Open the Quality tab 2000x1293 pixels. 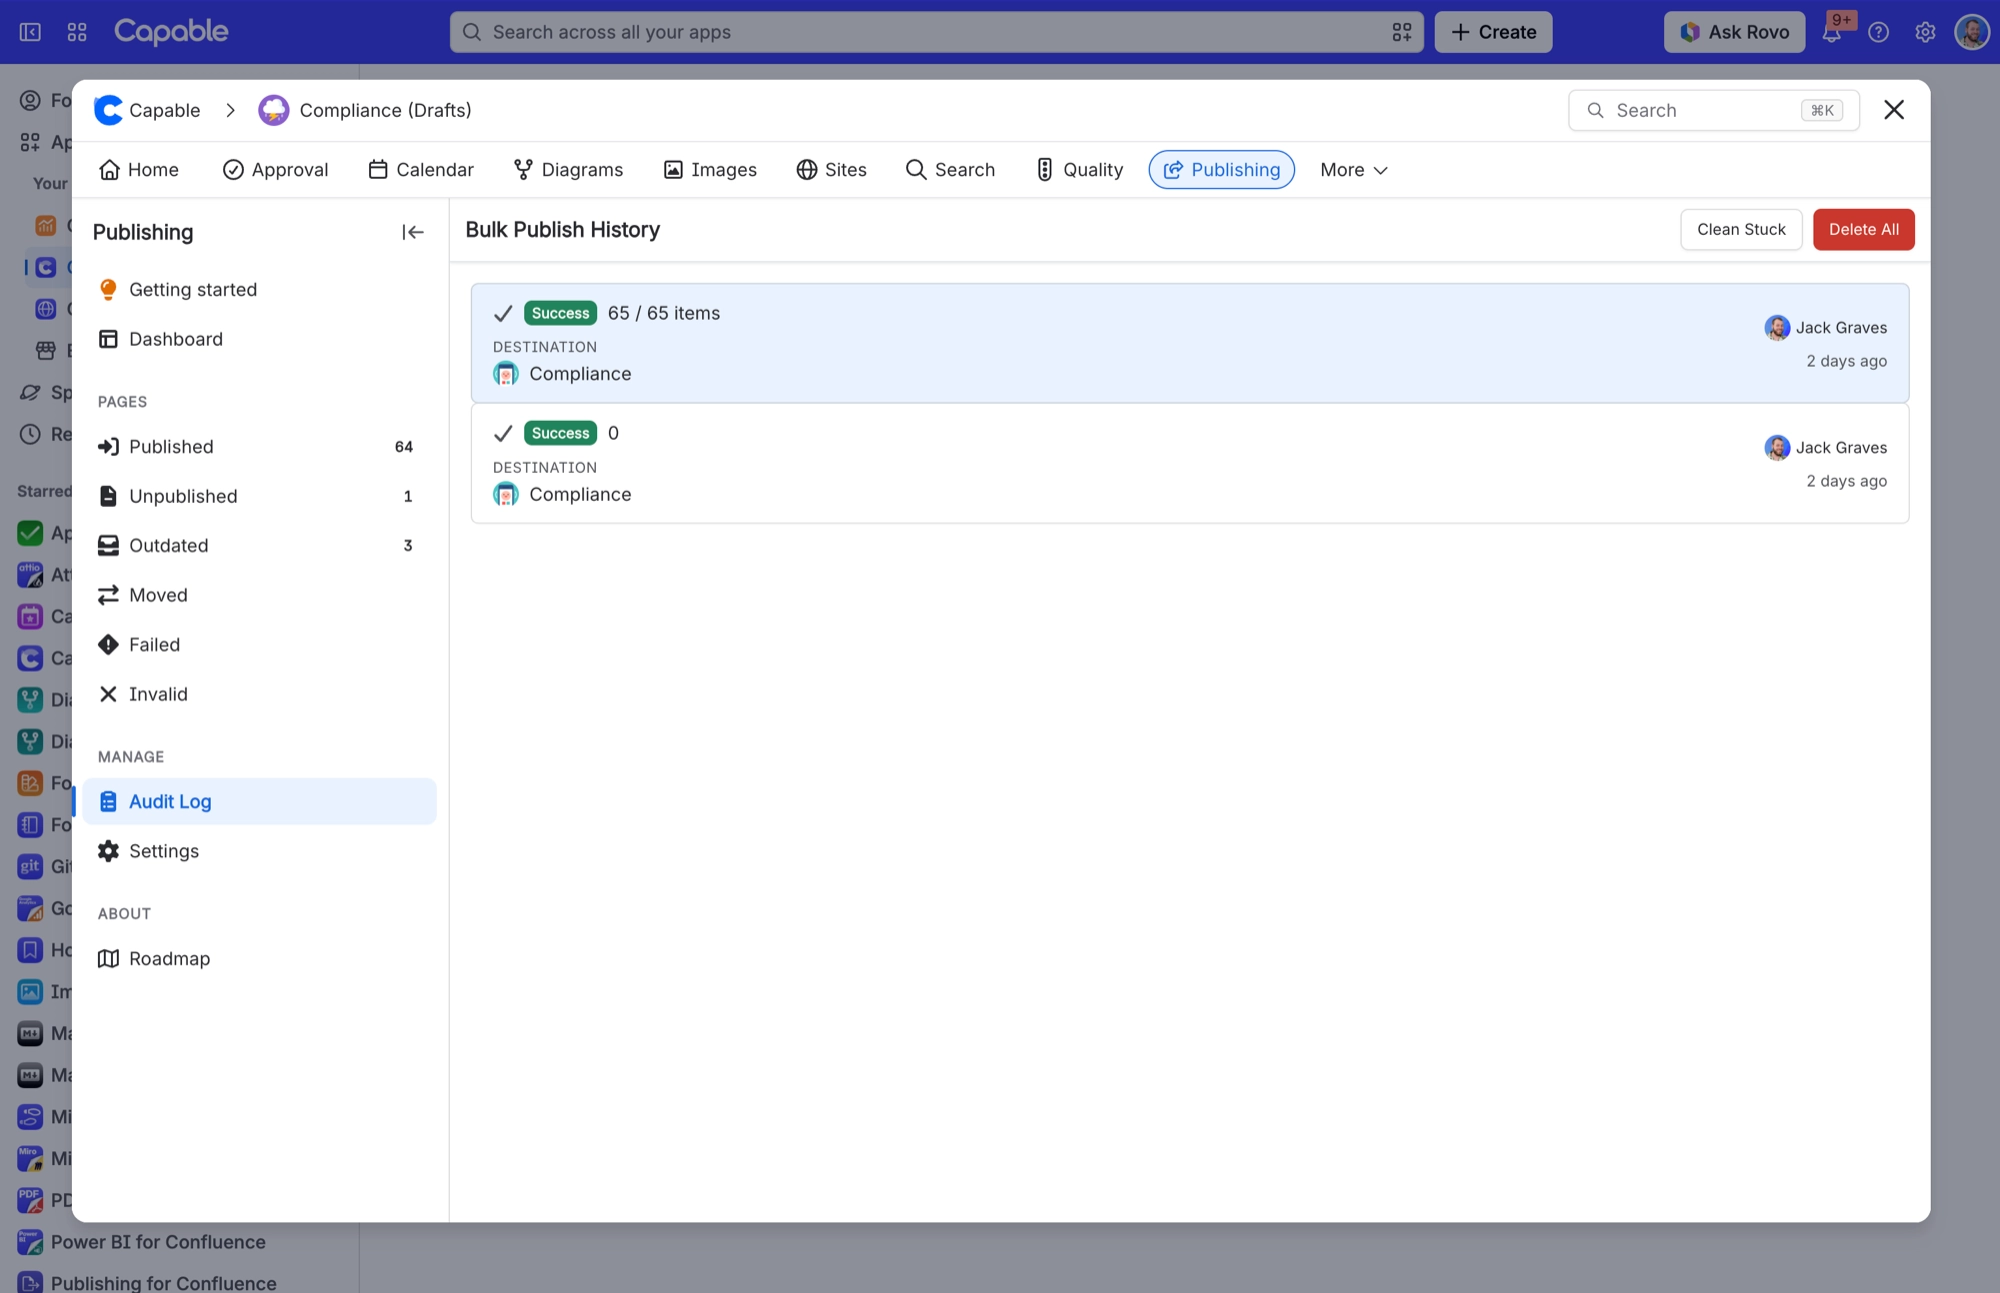1079,170
